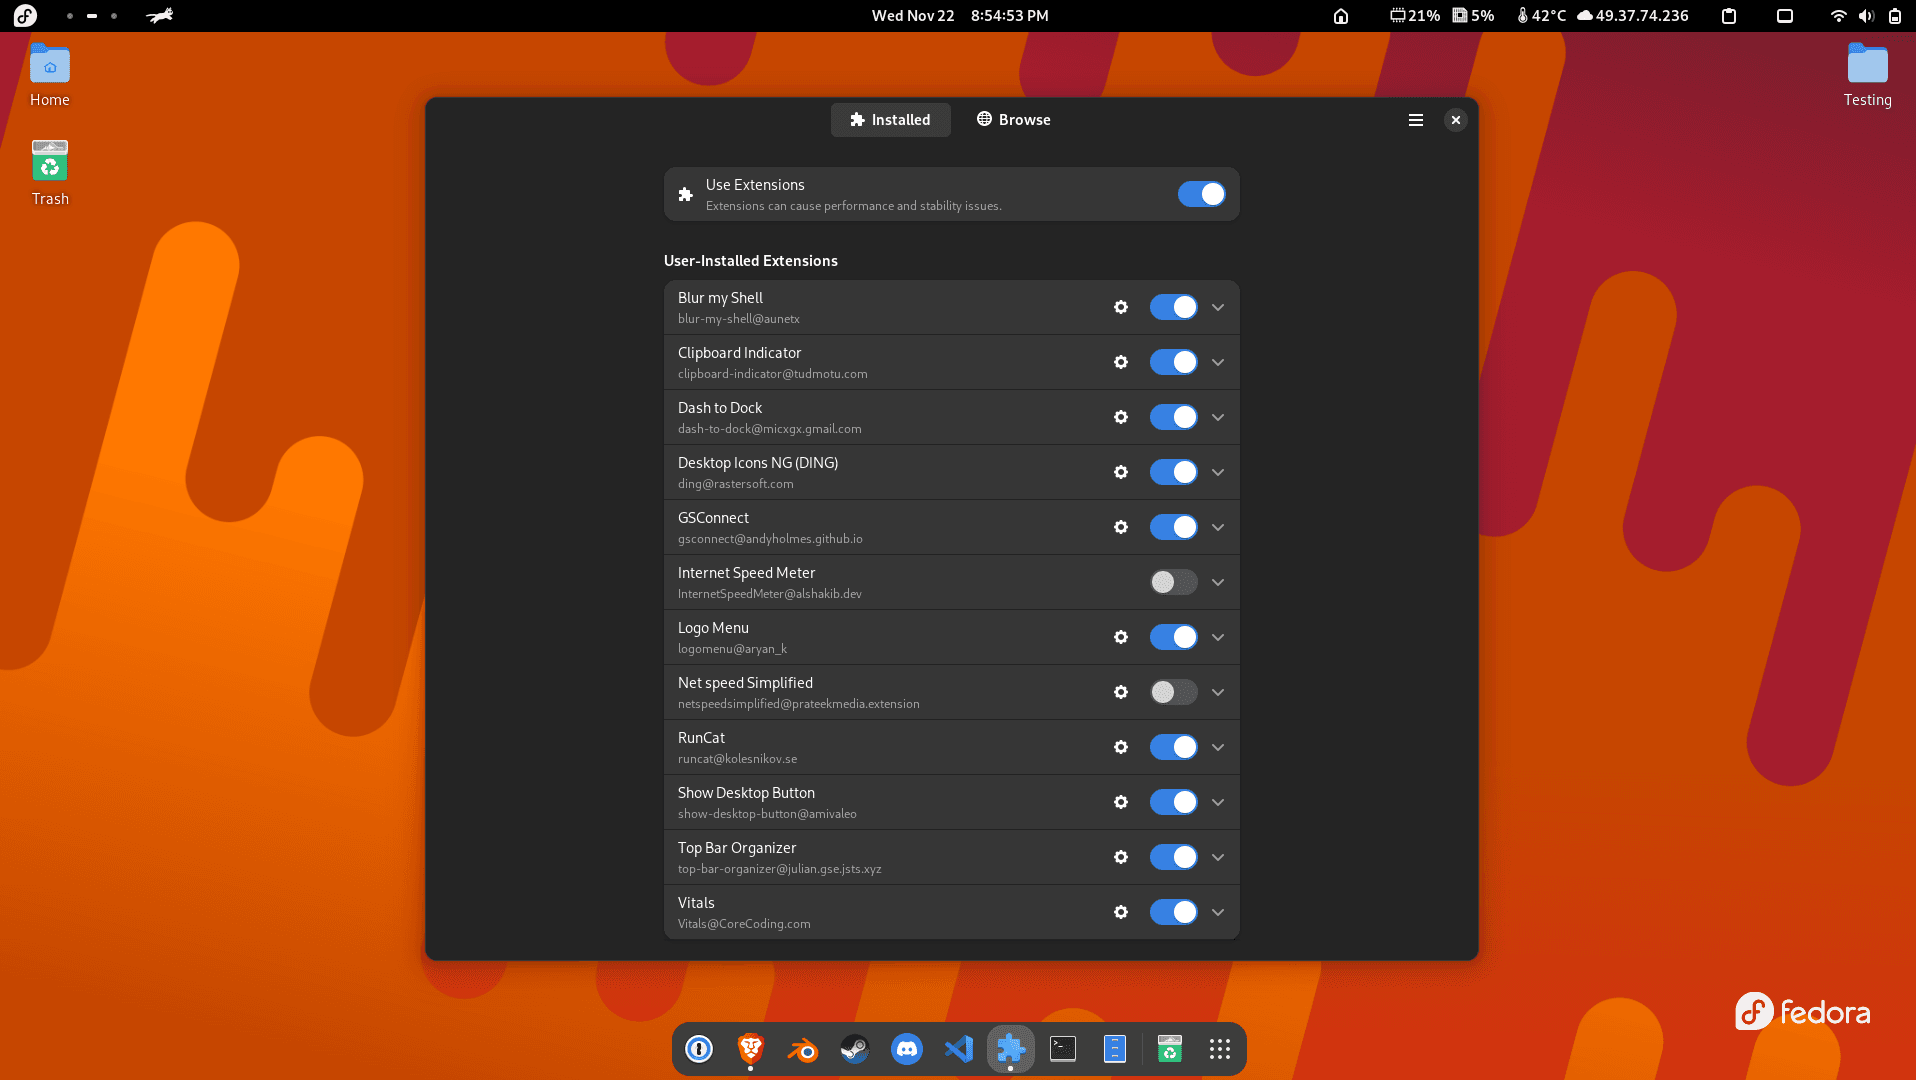Viewport: 1916px width, 1080px height.
Task: Expand the Top Bar Organizer details chevron
Action: tap(1218, 857)
